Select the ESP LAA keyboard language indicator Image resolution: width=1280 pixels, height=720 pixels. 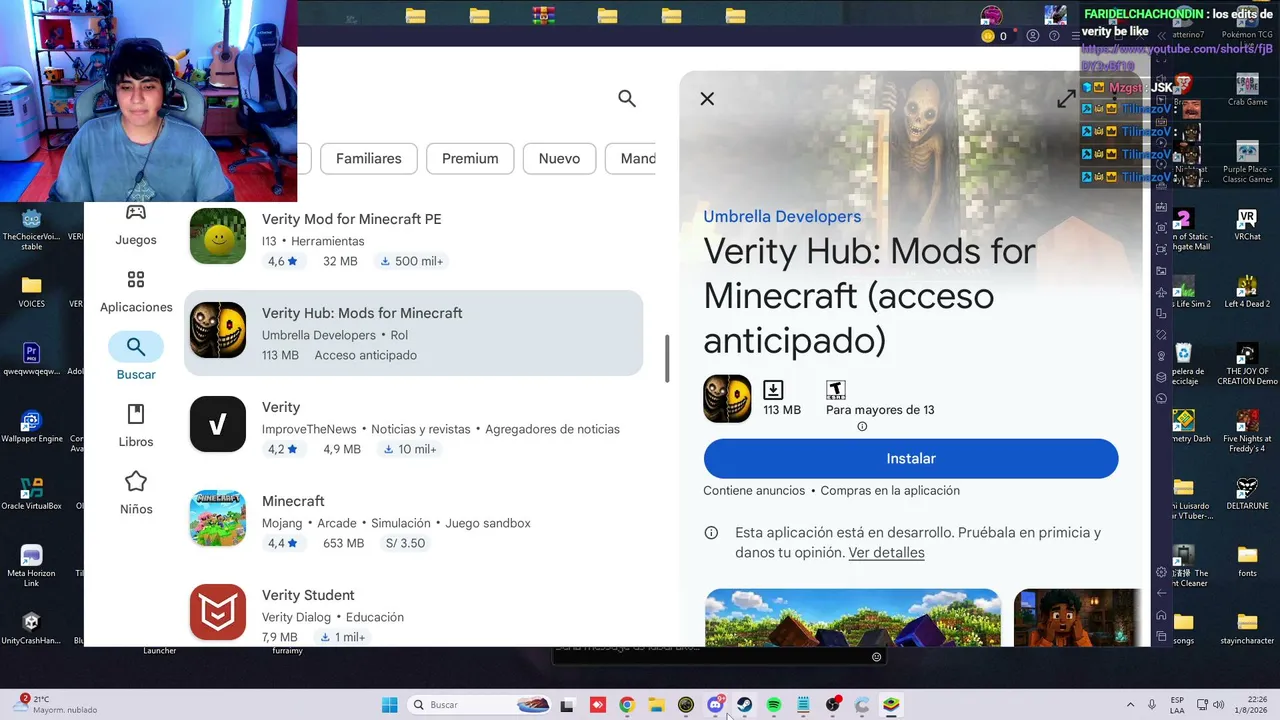(1177, 705)
